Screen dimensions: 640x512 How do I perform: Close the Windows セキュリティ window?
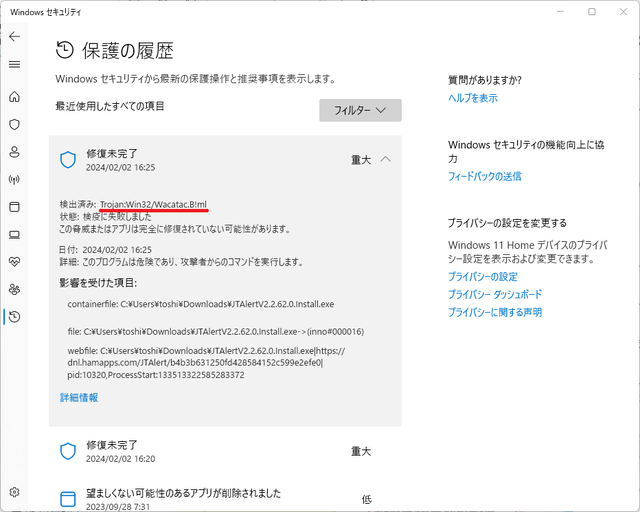tap(623, 12)
